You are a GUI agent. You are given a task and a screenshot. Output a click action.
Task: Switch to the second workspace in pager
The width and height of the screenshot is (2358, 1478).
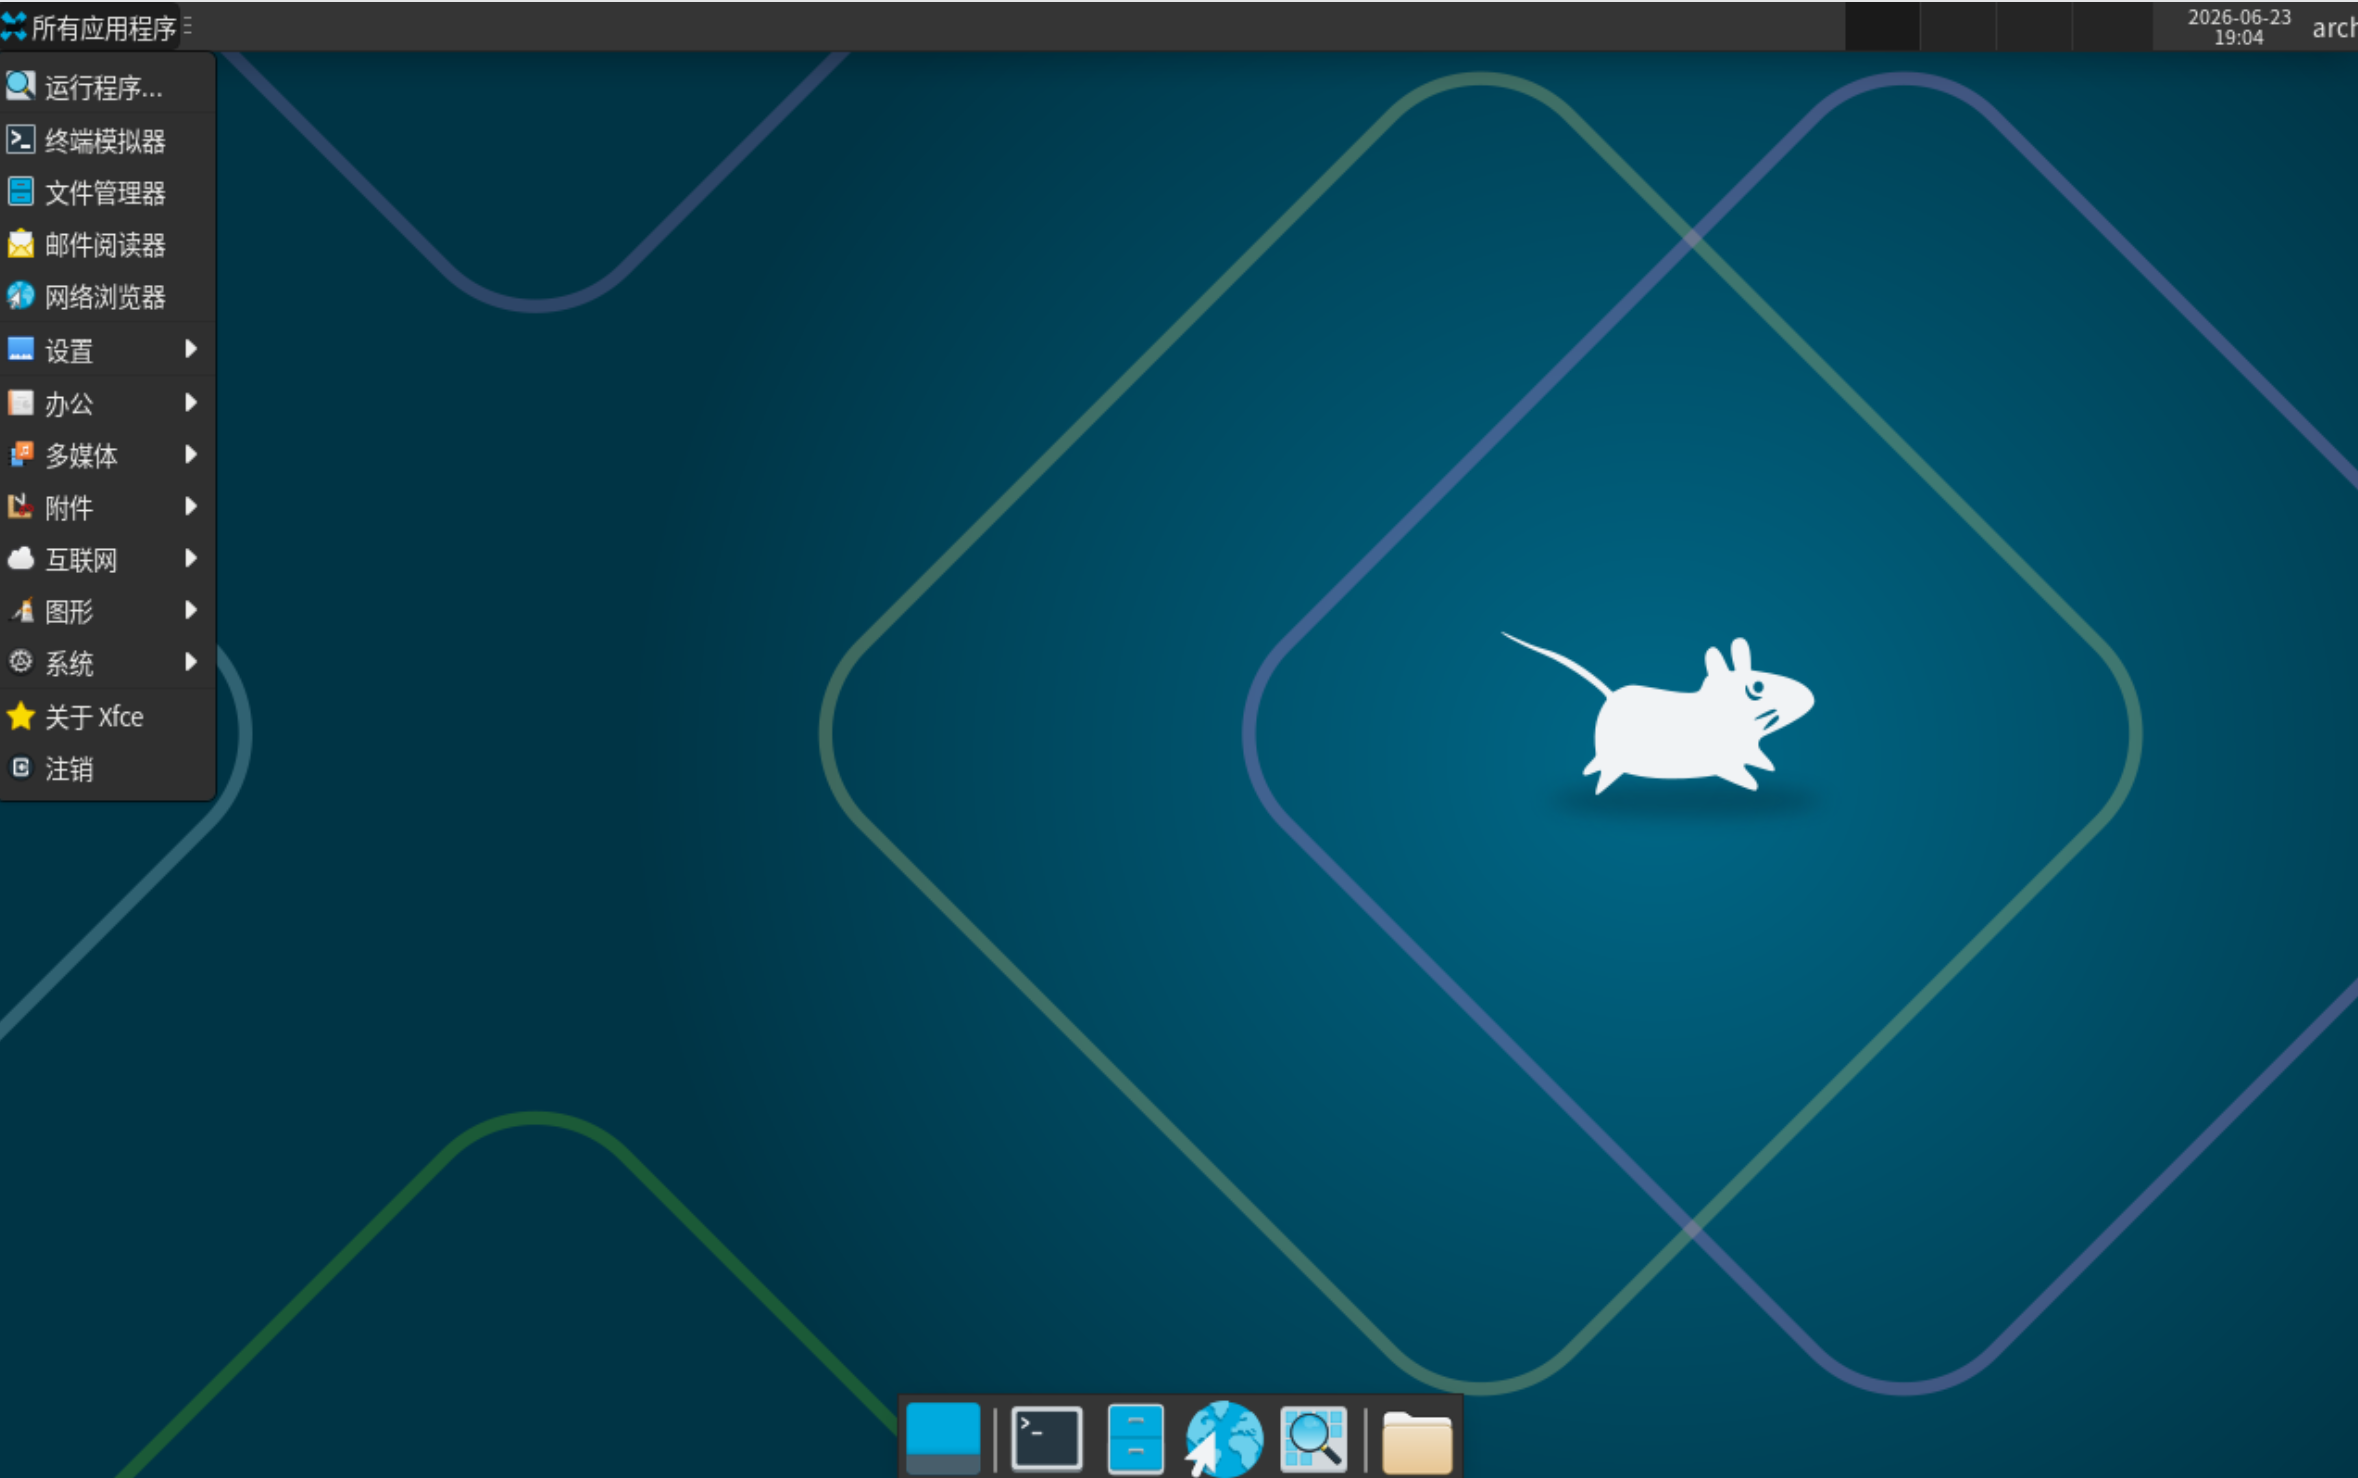(1958, 27)
